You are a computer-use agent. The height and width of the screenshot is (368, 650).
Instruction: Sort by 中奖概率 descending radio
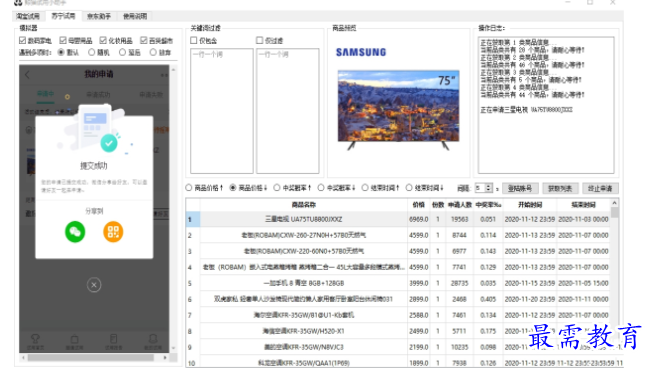coord(321,188)
